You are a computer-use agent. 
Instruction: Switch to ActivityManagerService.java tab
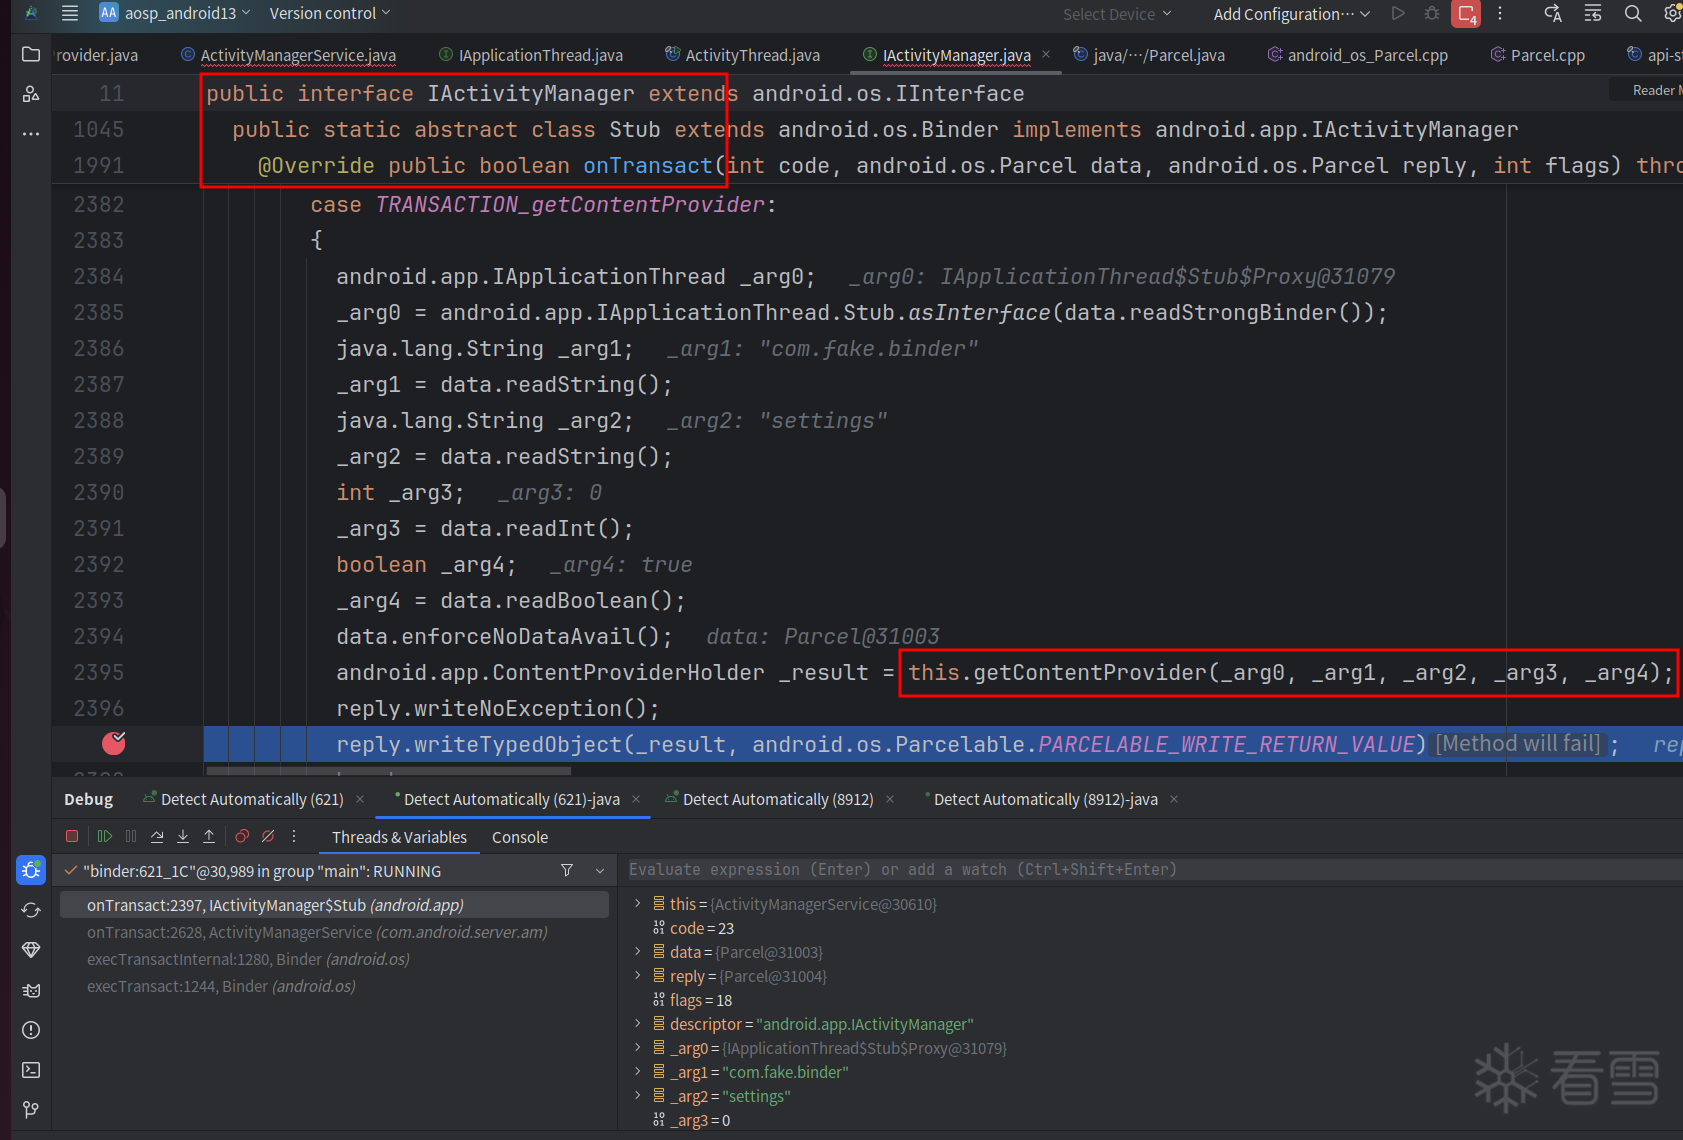click(288, 55)
